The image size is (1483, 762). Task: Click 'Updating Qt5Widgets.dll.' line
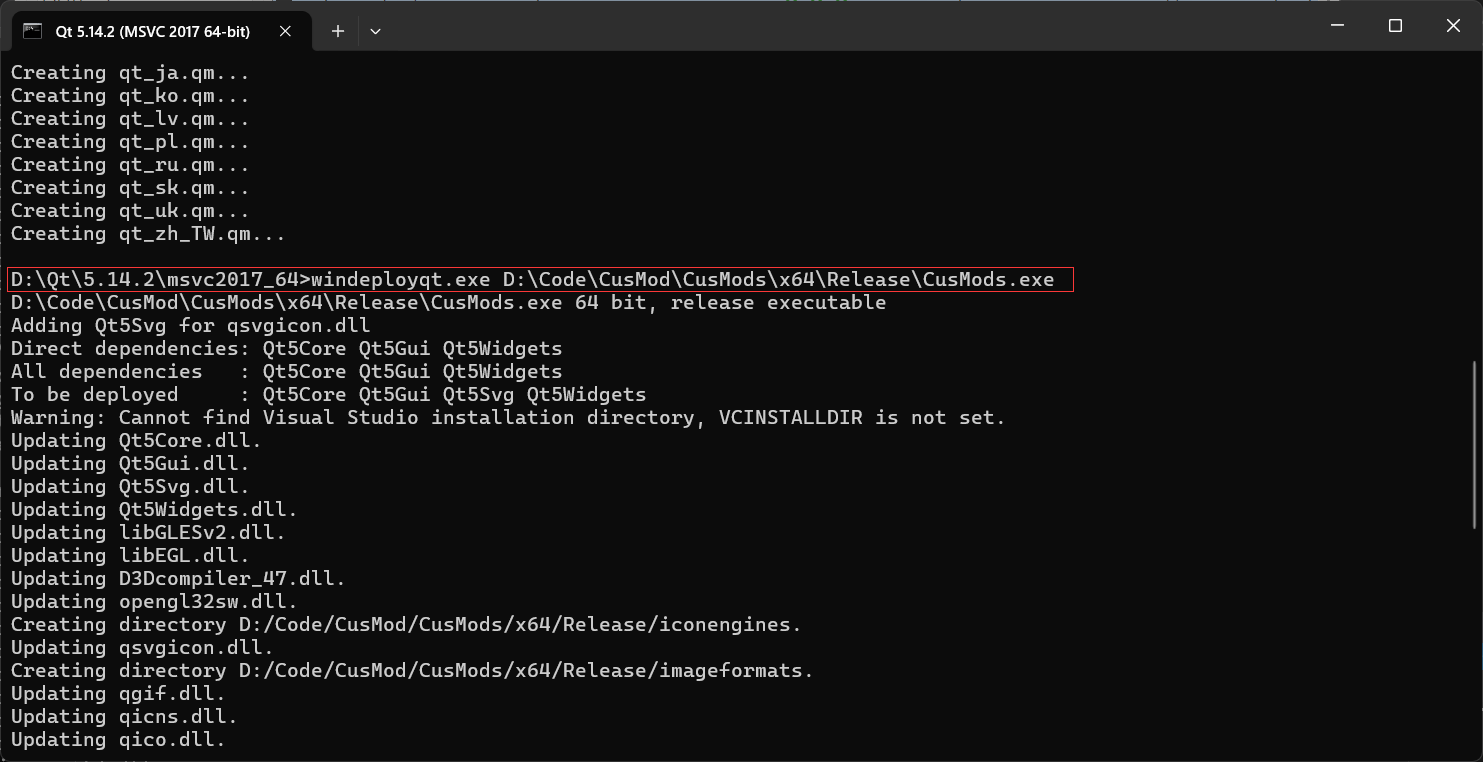[154, 509]
